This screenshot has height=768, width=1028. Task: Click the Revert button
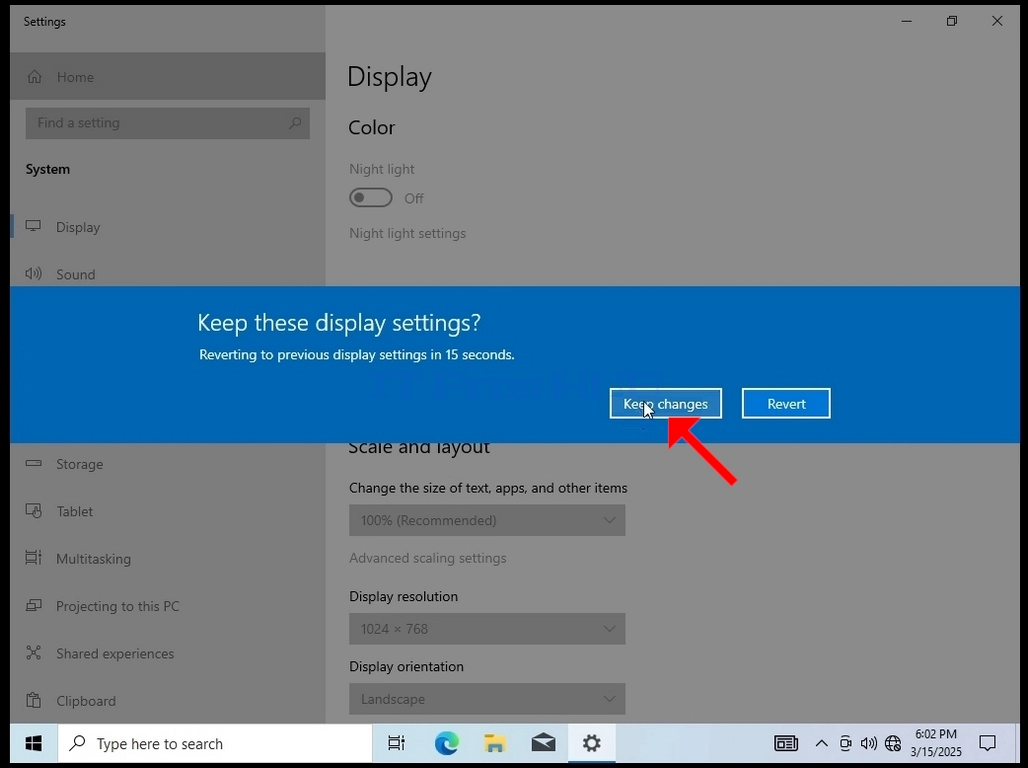(786, 403)
